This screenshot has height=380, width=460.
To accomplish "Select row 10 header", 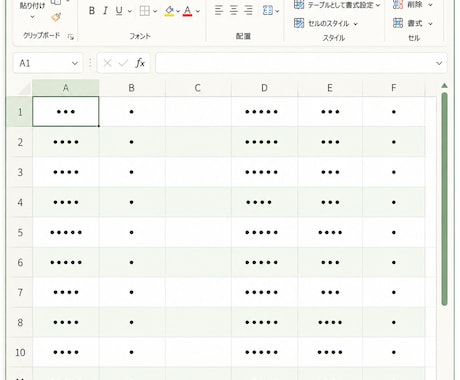I will [x=20, y=352].
